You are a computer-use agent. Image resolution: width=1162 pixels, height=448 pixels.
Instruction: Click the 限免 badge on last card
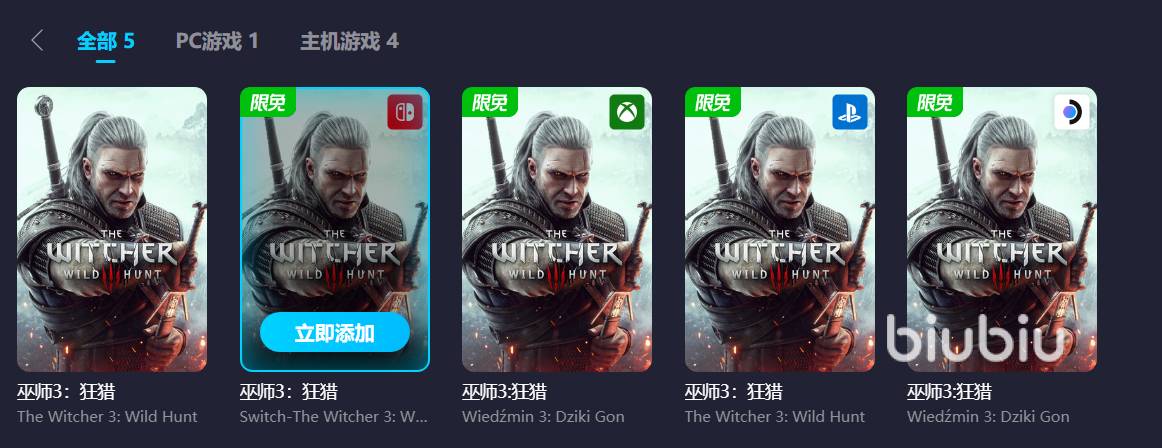(934, 102)
